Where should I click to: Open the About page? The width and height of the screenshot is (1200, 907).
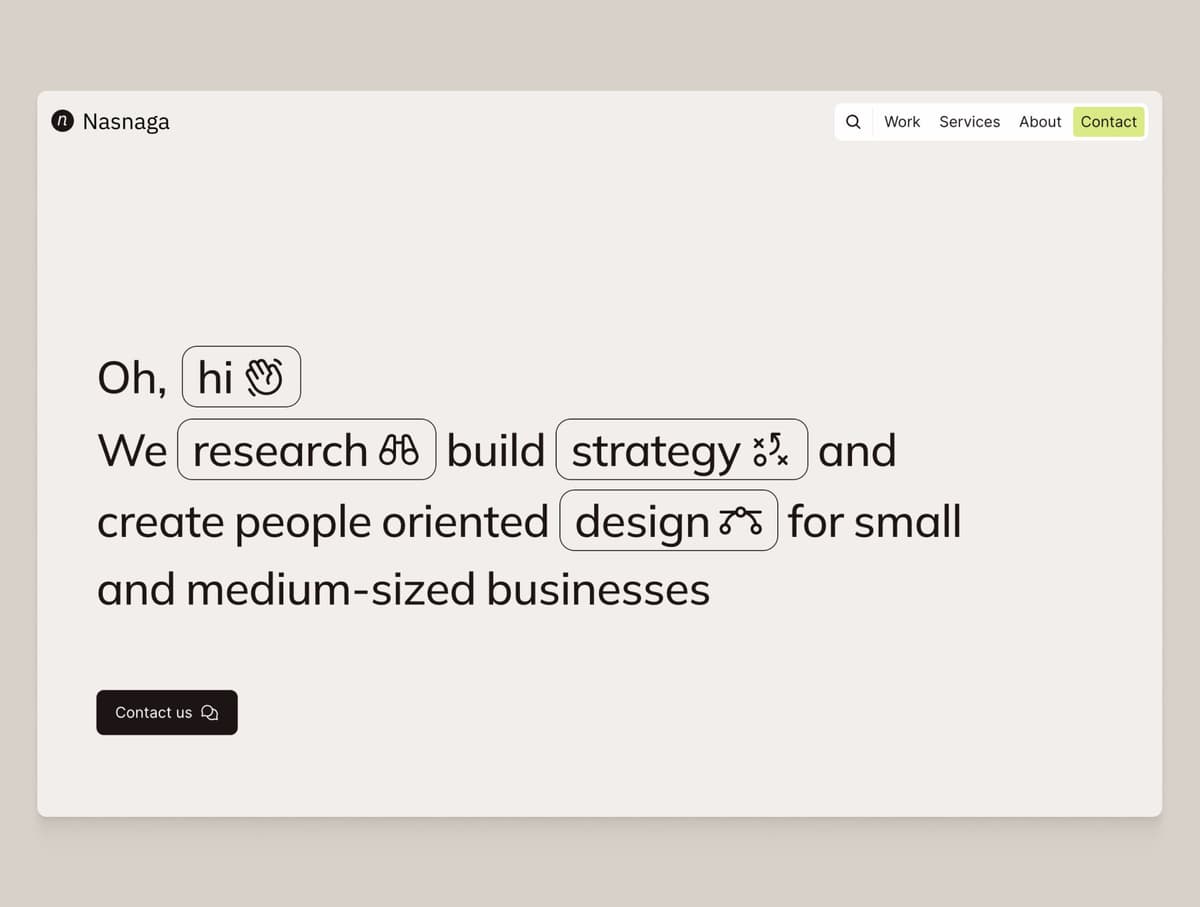(1039, 121)
